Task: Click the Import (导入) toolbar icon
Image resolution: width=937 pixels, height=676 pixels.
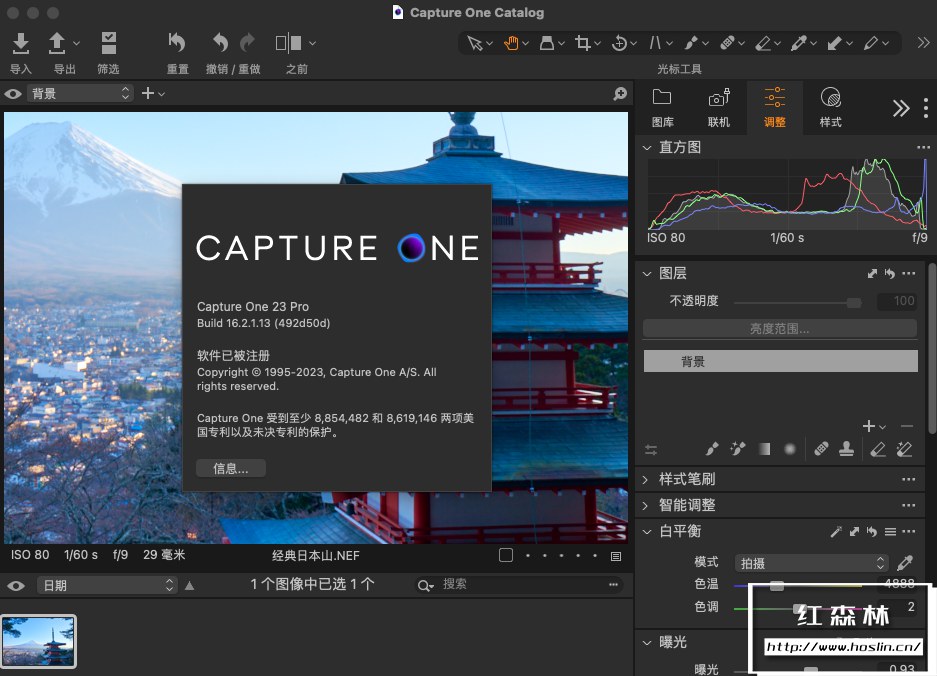Action: (x=21, y=43)
